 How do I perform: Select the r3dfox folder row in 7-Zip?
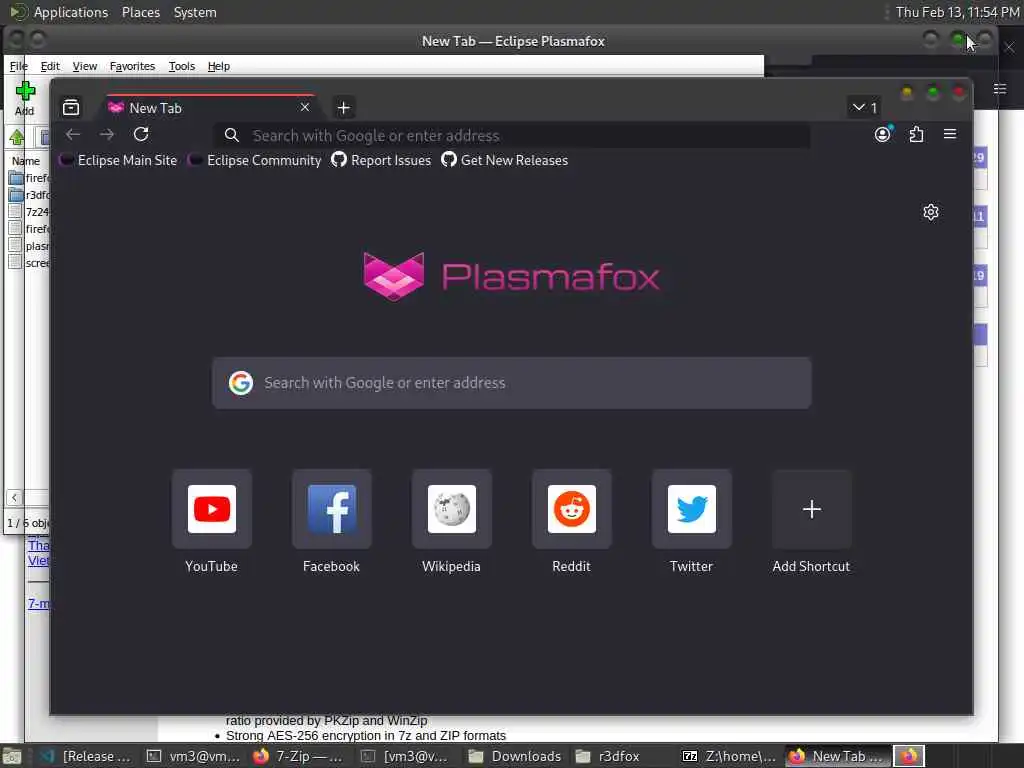[x=29, y=195]
